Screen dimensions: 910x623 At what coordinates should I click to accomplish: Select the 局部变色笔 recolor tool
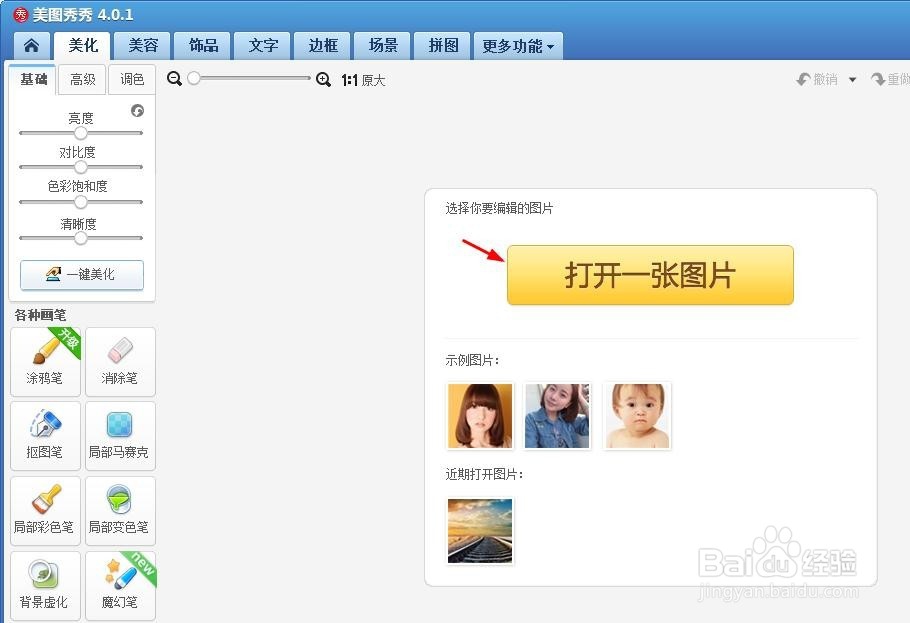120,511
